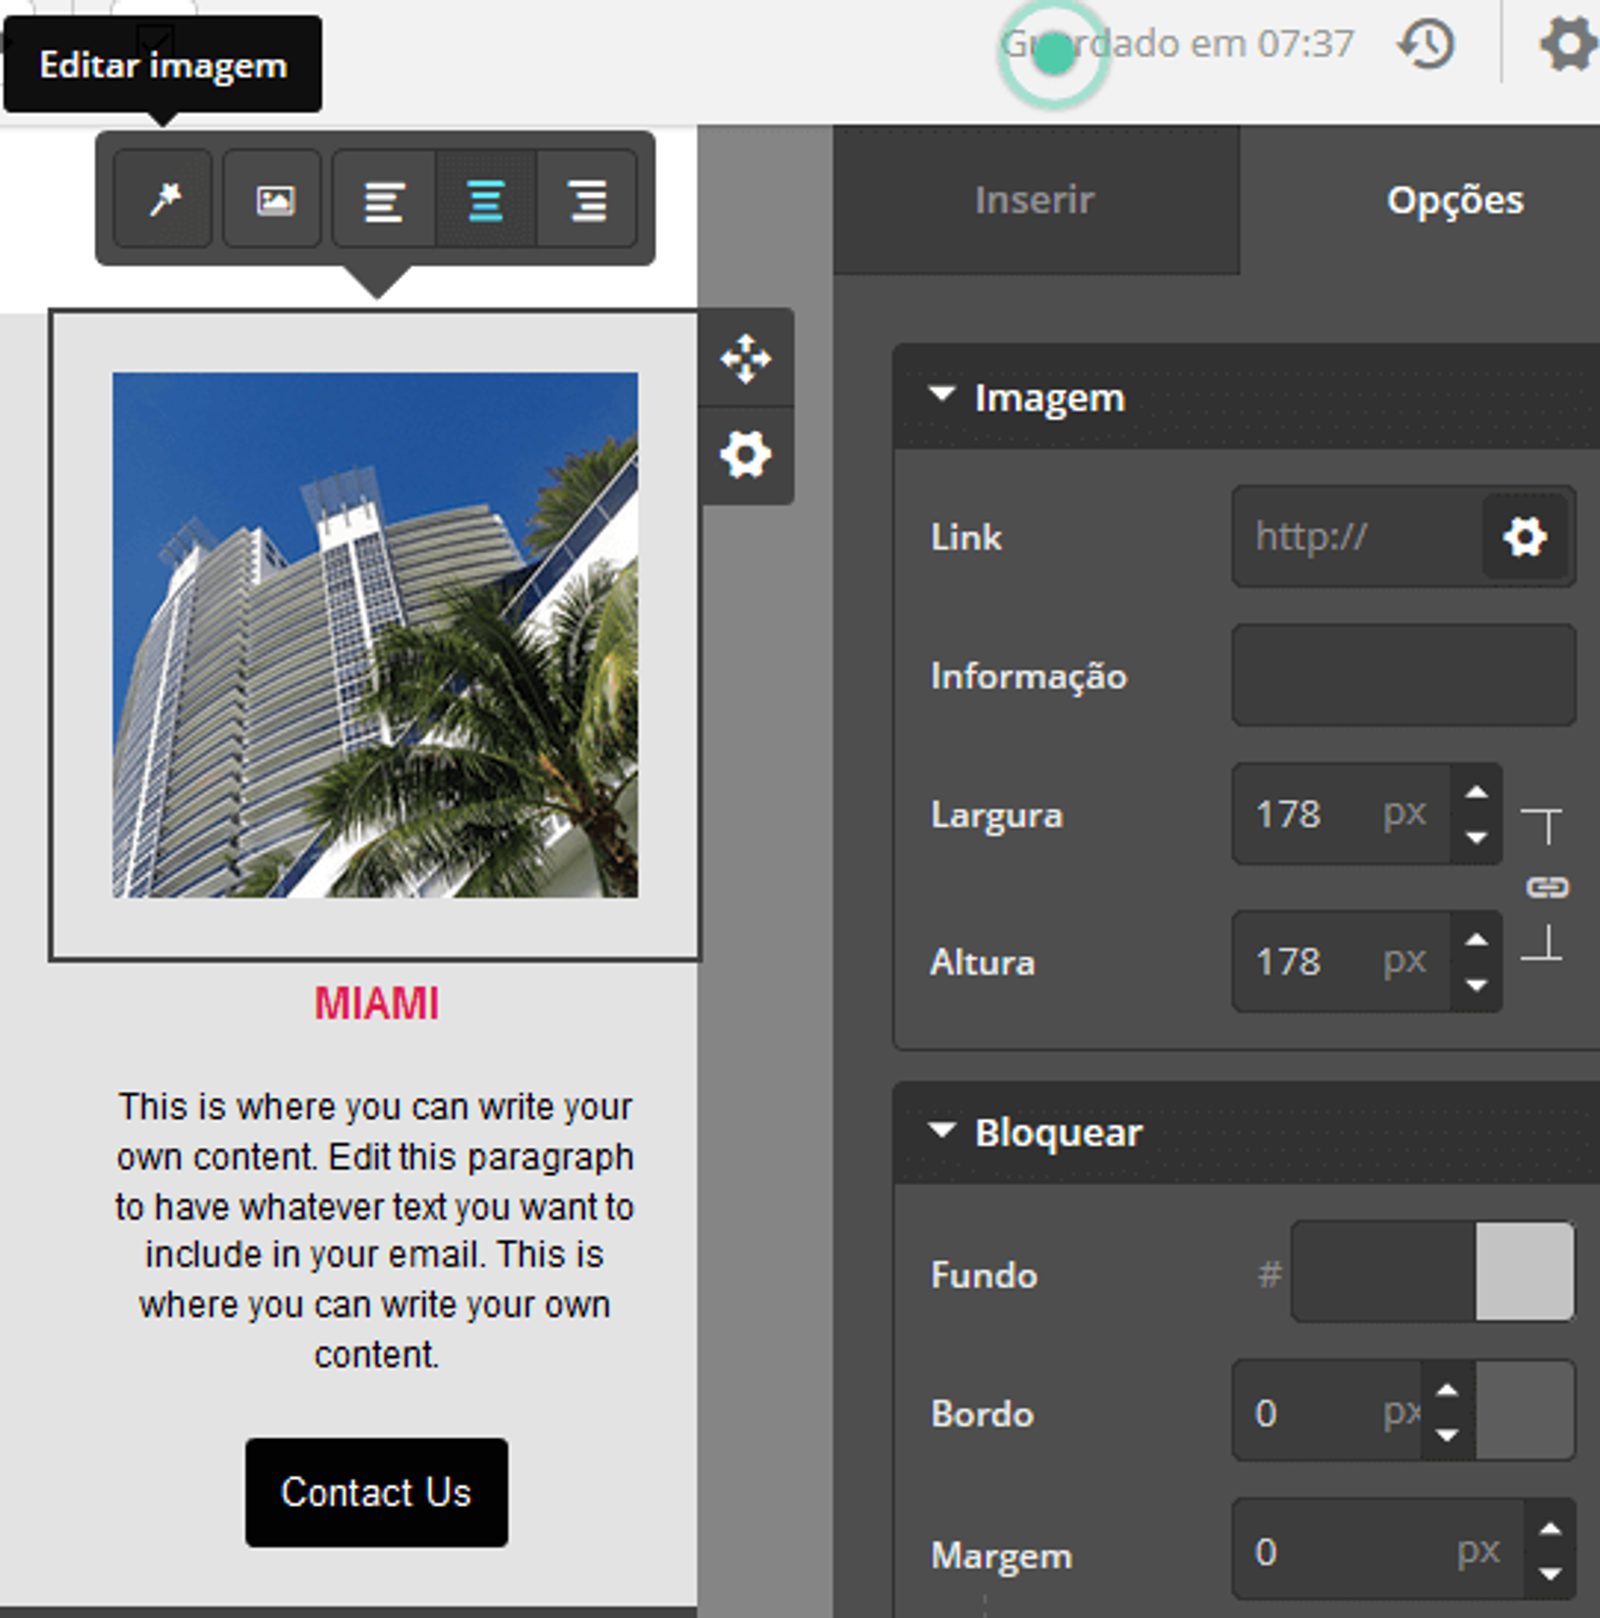Screen dimensions: 1600x1618
Task: Click the move block arrows icon
Action: pyautogui.click(x=746, y=359)
